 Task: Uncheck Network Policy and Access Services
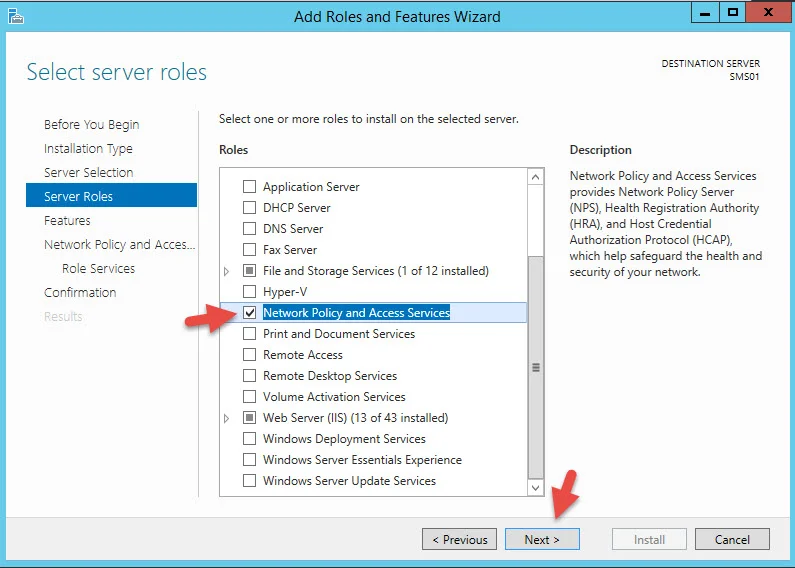pos(249,312)
